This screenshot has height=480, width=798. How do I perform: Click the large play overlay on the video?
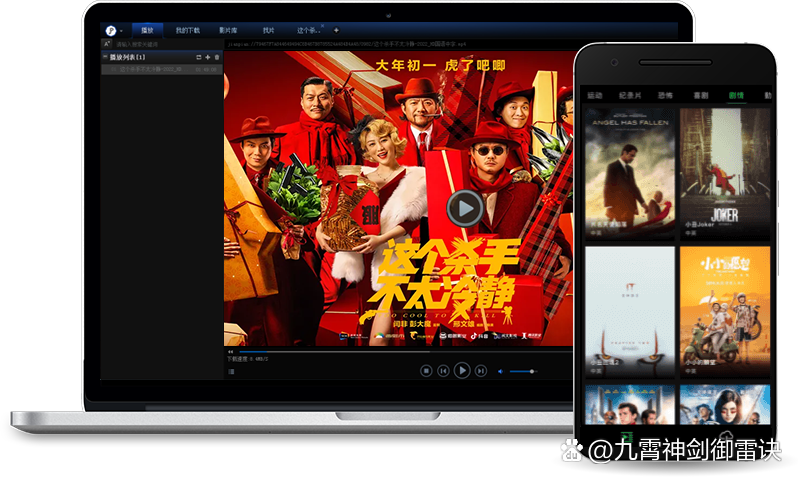464,208
